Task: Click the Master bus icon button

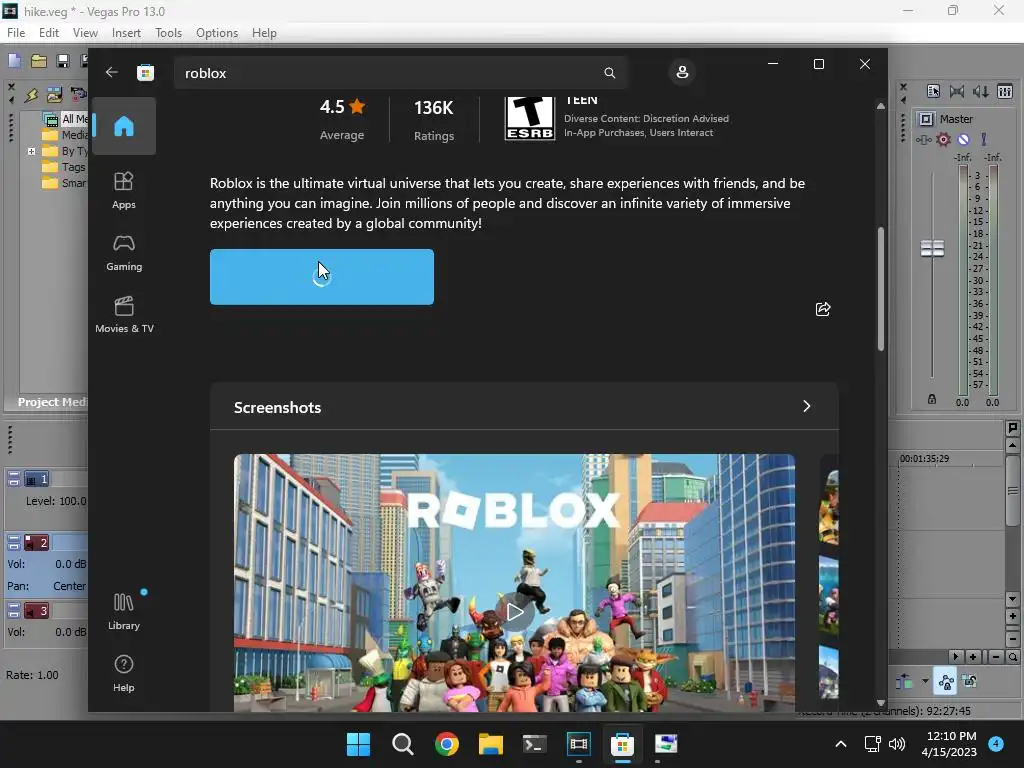Action: pos(926,119)
